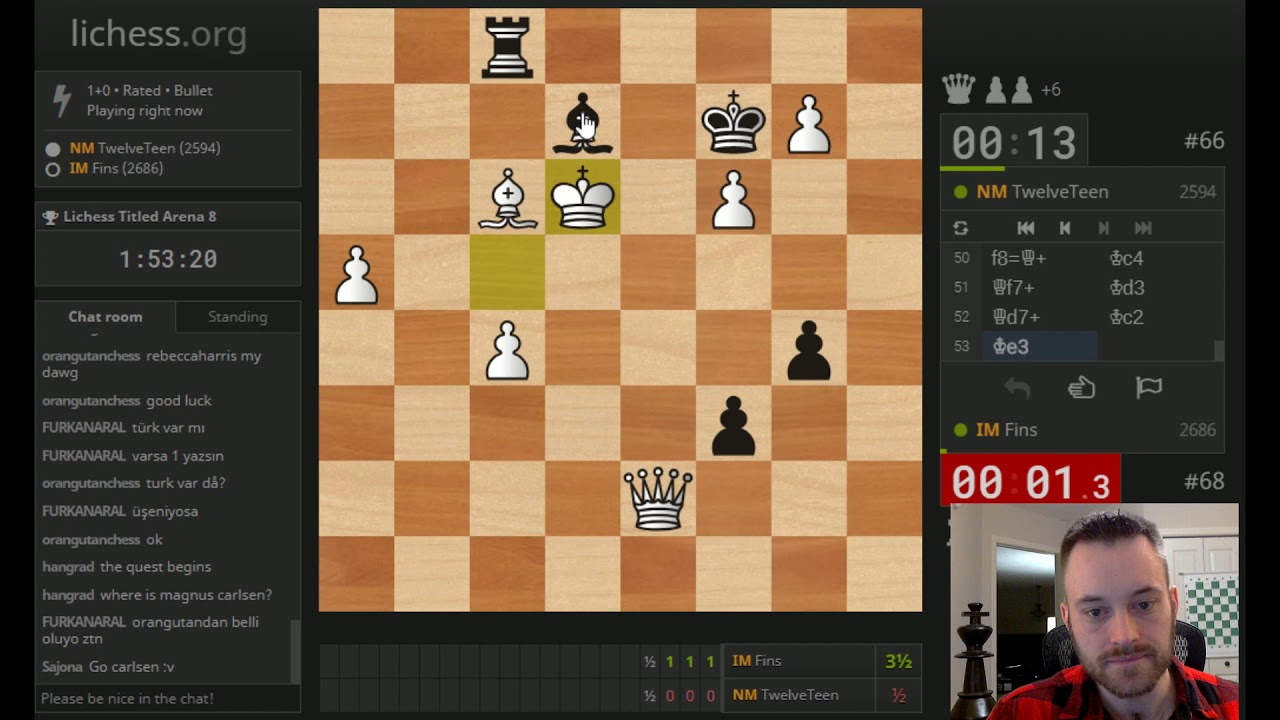
Task: Click the '1+0 • Rated • Bullet' game info
Action: 150,90
